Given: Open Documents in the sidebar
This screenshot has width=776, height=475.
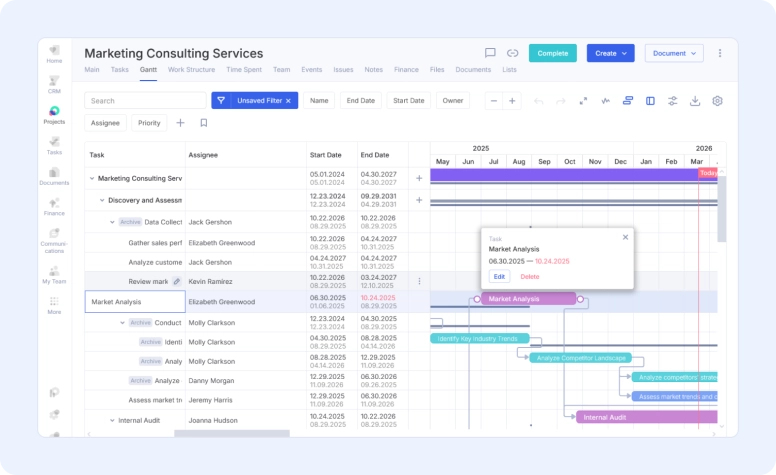Looking at the screenshot, I should click(x=54, y=176).
